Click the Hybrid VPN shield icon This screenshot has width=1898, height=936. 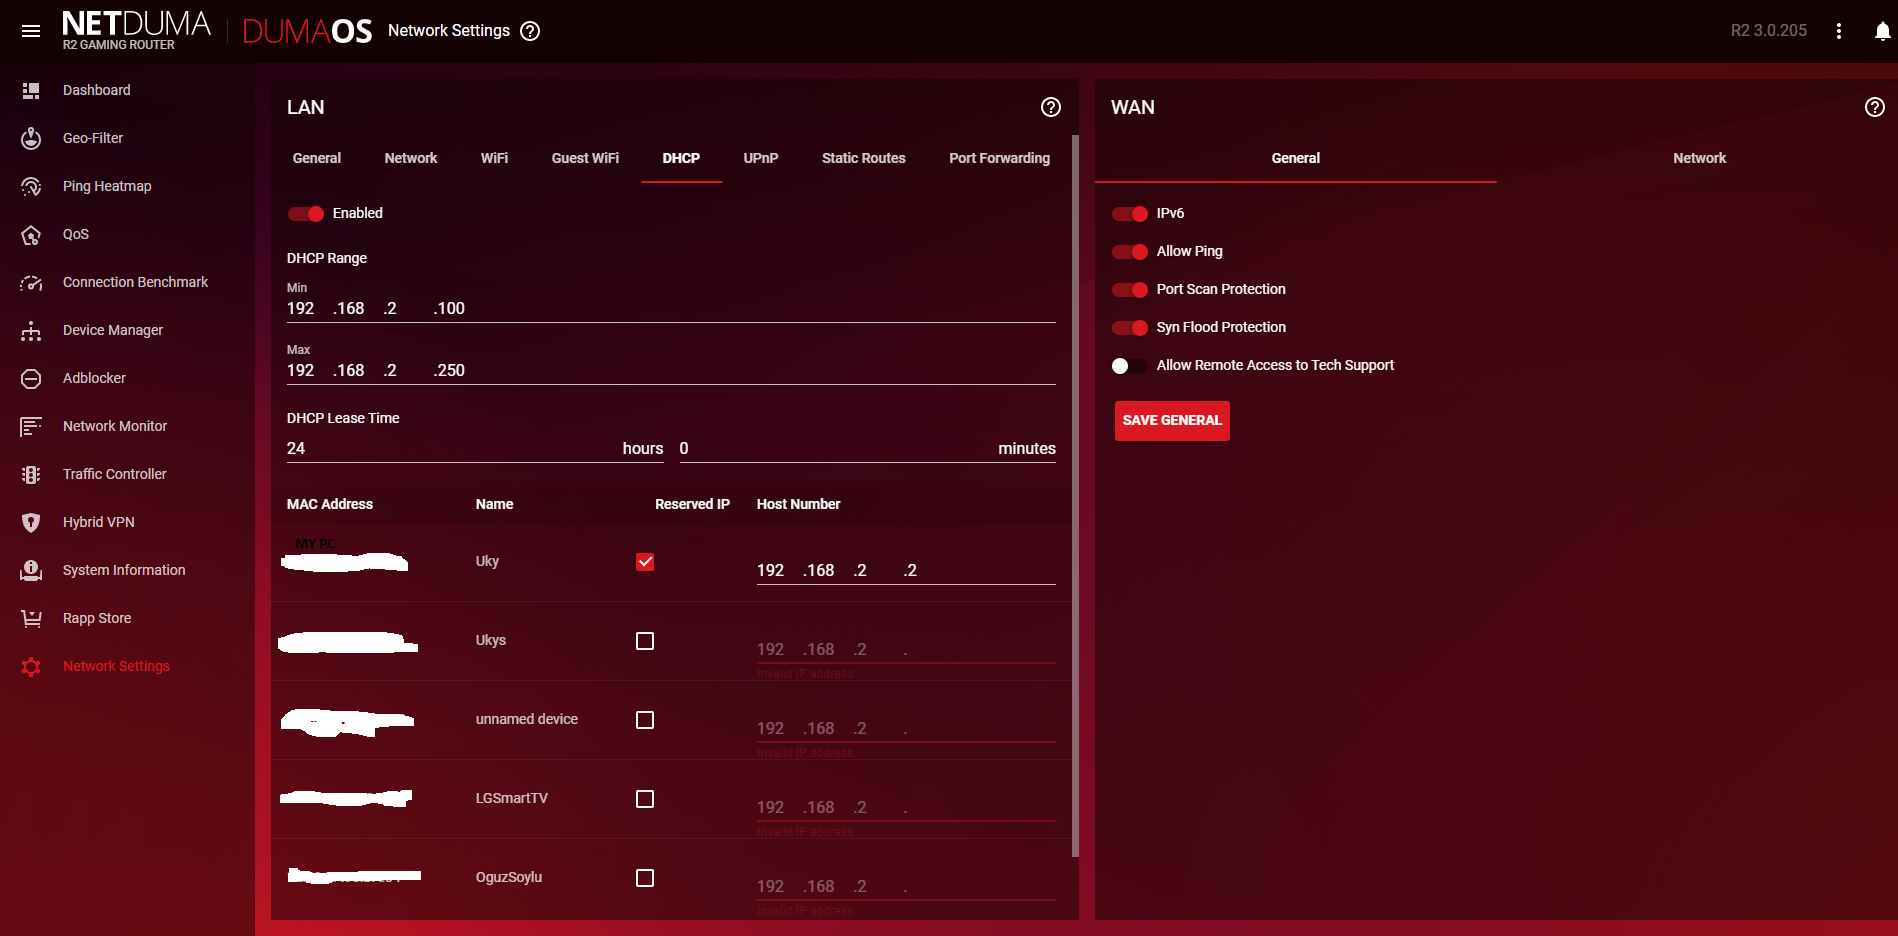point(31,522)
